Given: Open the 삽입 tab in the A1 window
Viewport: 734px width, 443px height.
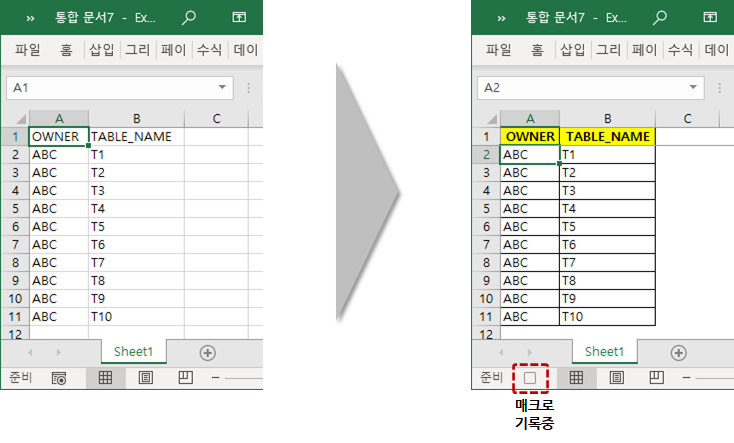Looking at the screenshot, I should tap(102, 50).
